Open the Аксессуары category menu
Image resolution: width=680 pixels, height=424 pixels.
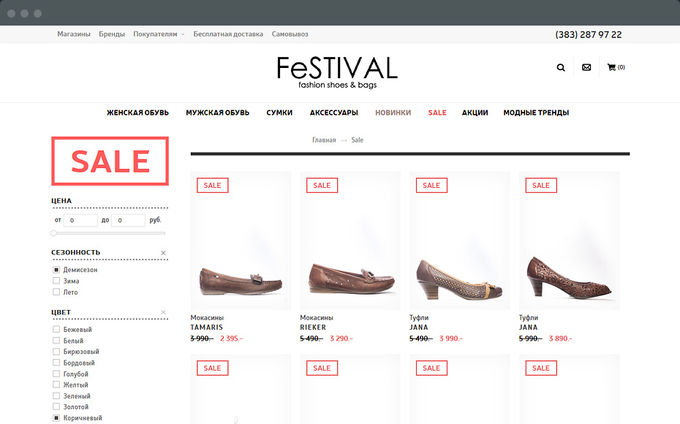[334, 113]
